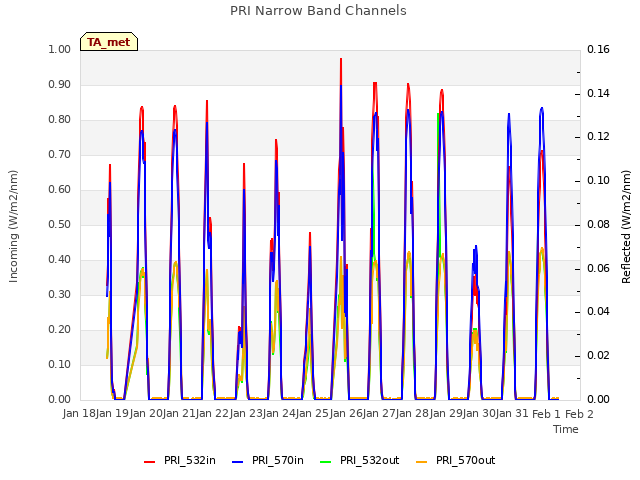640x480 pixels.
Task: Click the 0.40 left axis value
Action: 60,260
